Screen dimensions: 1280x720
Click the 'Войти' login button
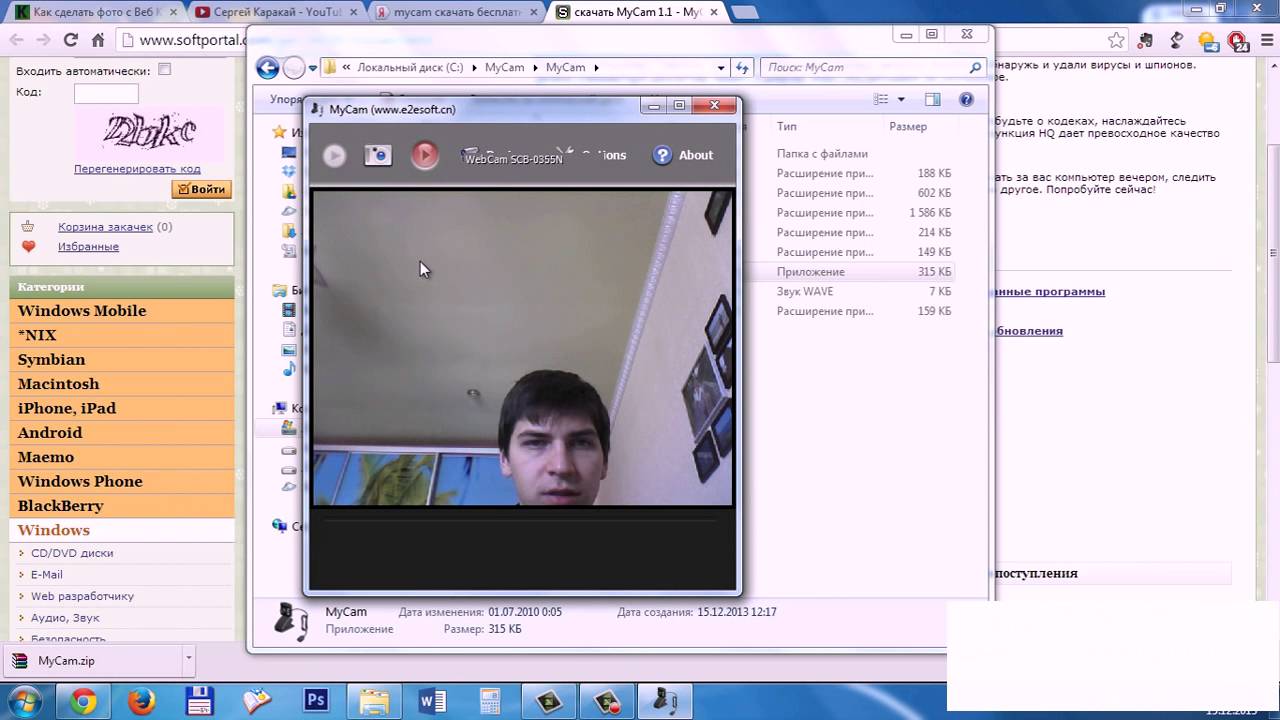[202, 189]
